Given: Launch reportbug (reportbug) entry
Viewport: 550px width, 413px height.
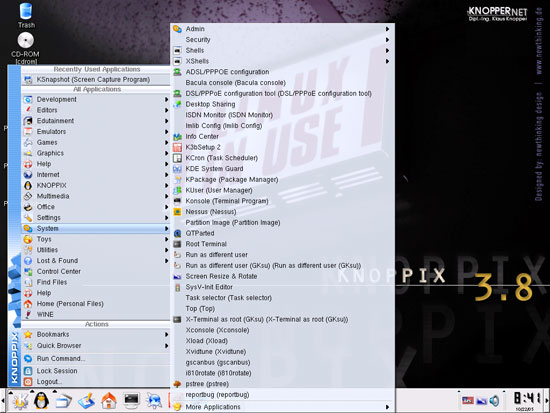Looking at the screenshot, I should (283, 395).
